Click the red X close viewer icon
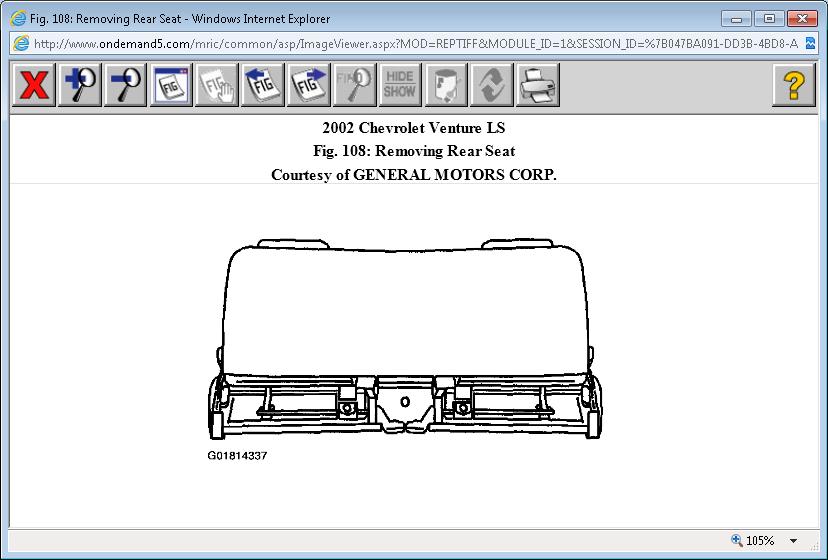 33,85
